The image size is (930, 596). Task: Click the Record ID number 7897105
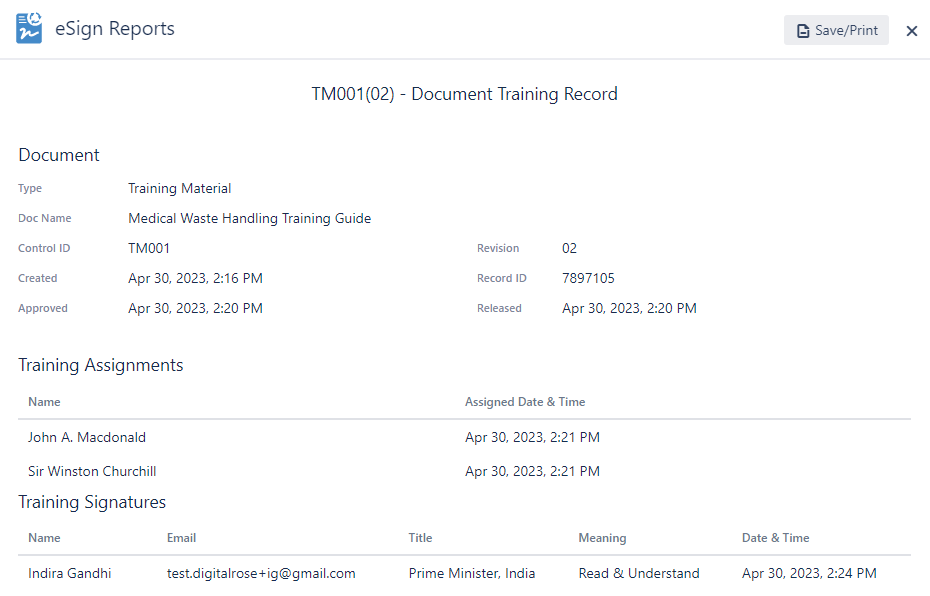click(588, 278)
